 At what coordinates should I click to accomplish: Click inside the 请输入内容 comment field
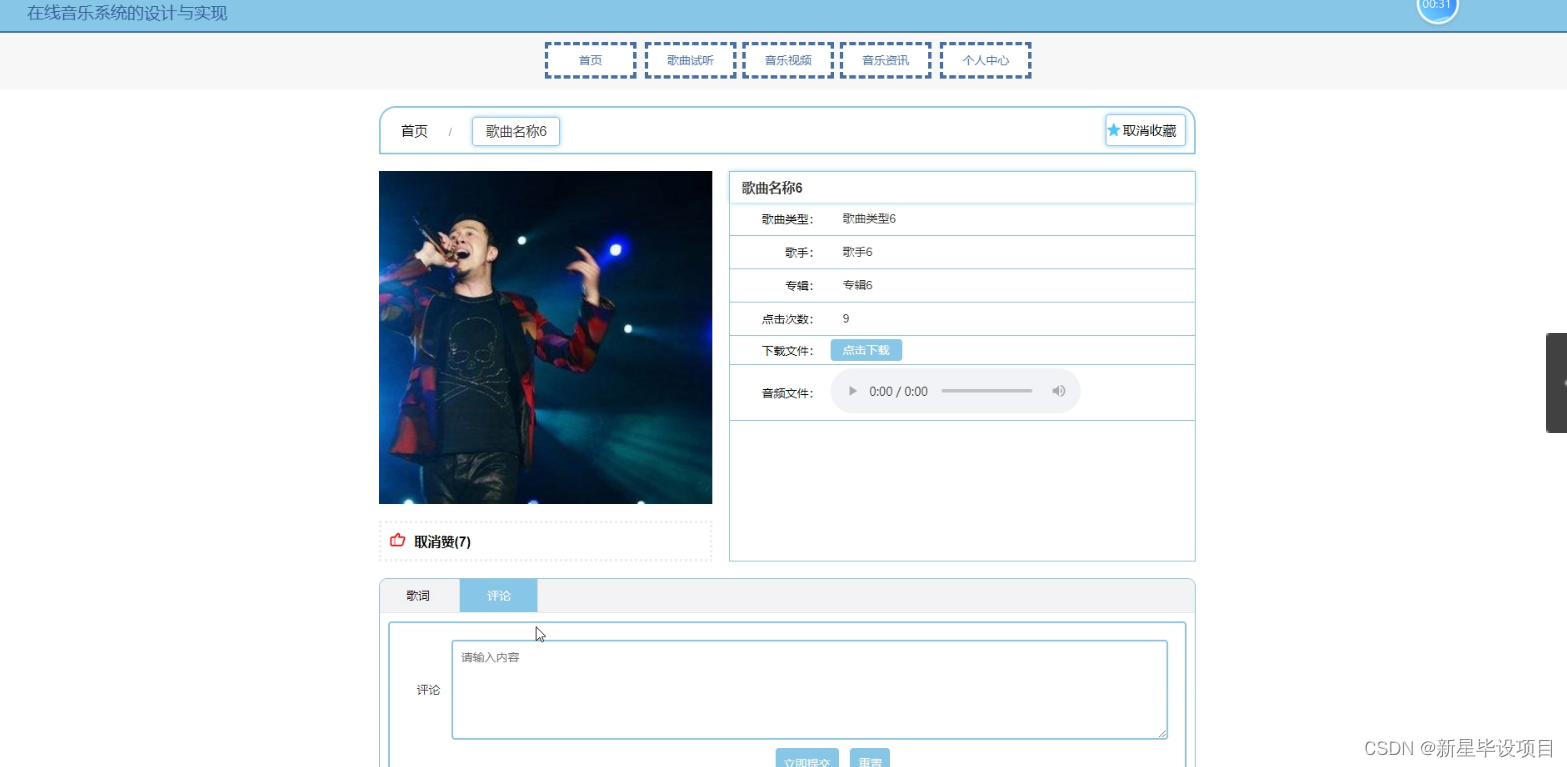(808, 688)
